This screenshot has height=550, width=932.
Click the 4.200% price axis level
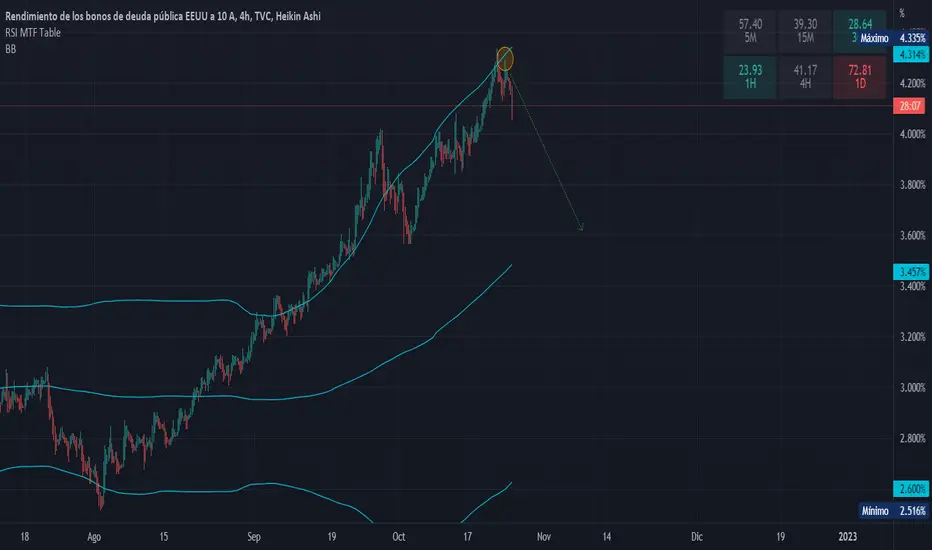click(x=912, y=83)
